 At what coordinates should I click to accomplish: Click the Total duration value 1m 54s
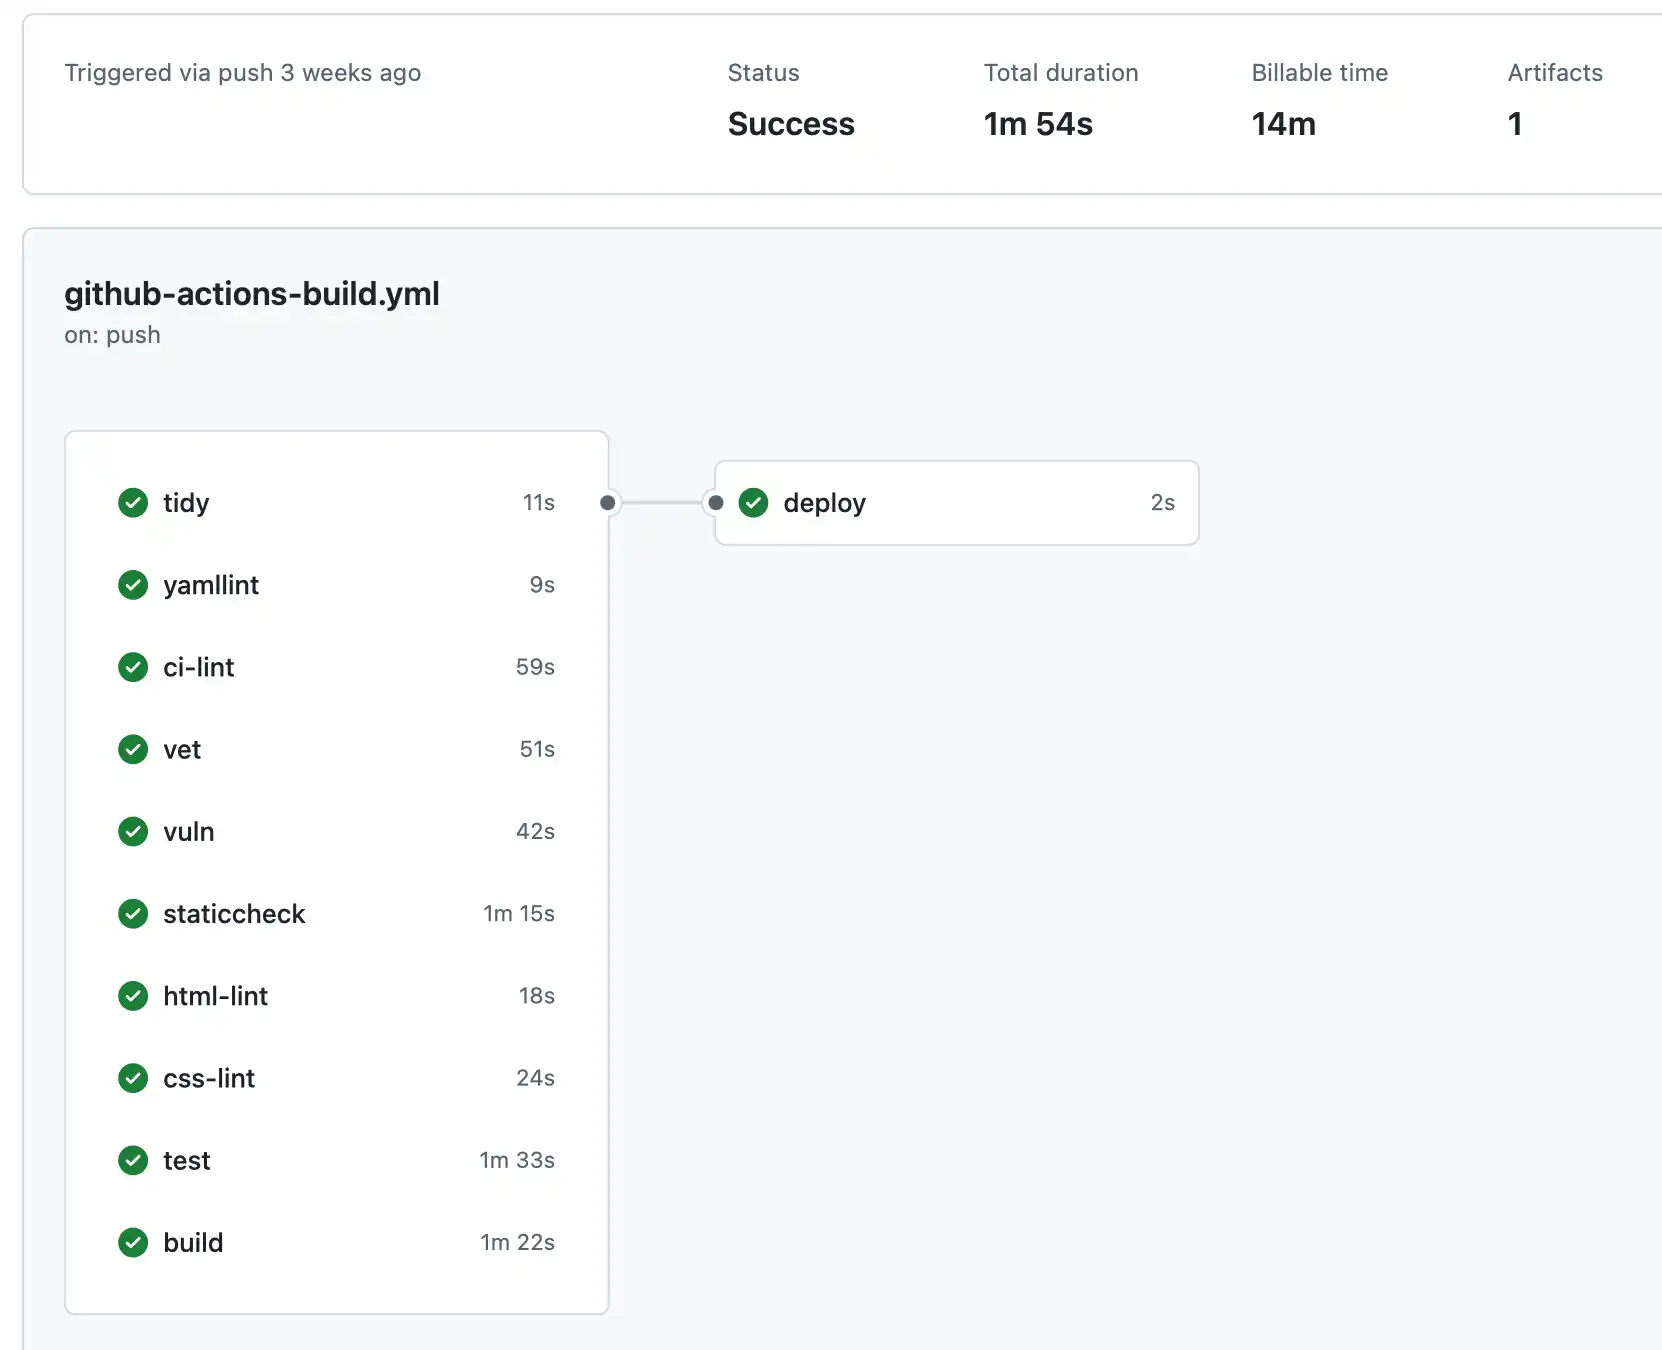coord(1038,124)
